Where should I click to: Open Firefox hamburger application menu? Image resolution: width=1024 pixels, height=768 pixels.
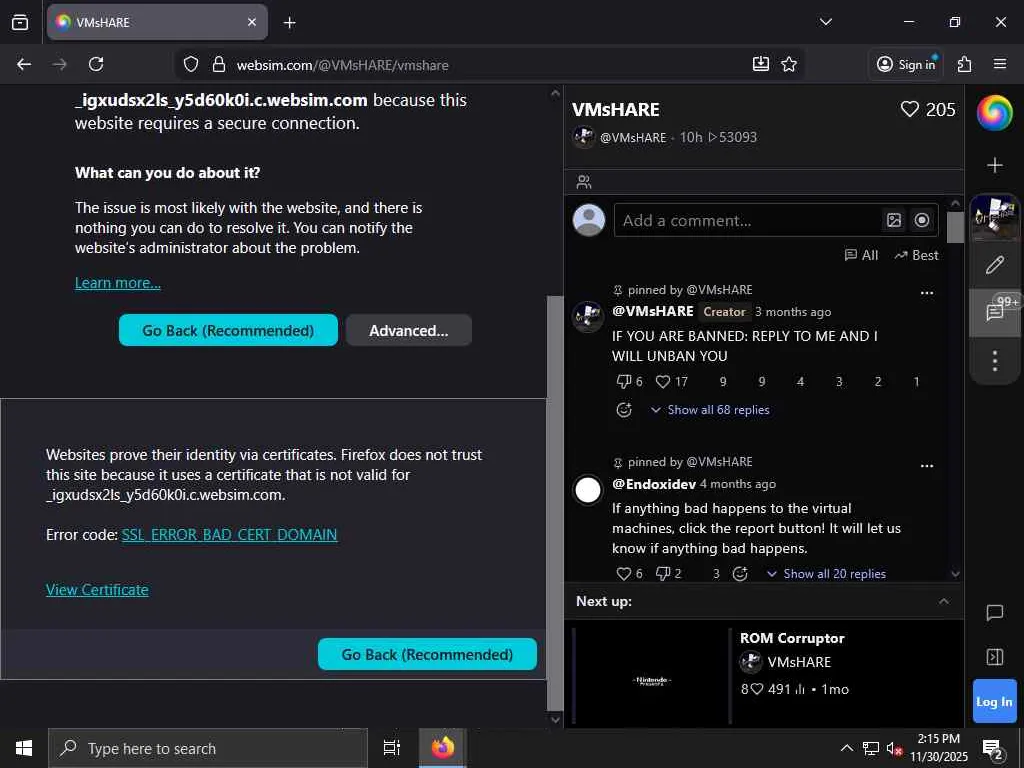click(x=1000, y=64)
